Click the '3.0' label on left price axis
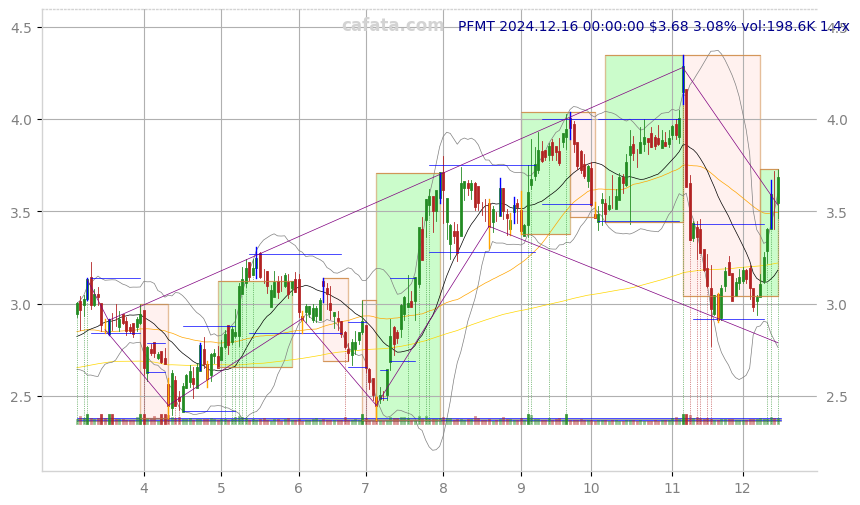This screenshot has width=860, height=505. point(22,304)
